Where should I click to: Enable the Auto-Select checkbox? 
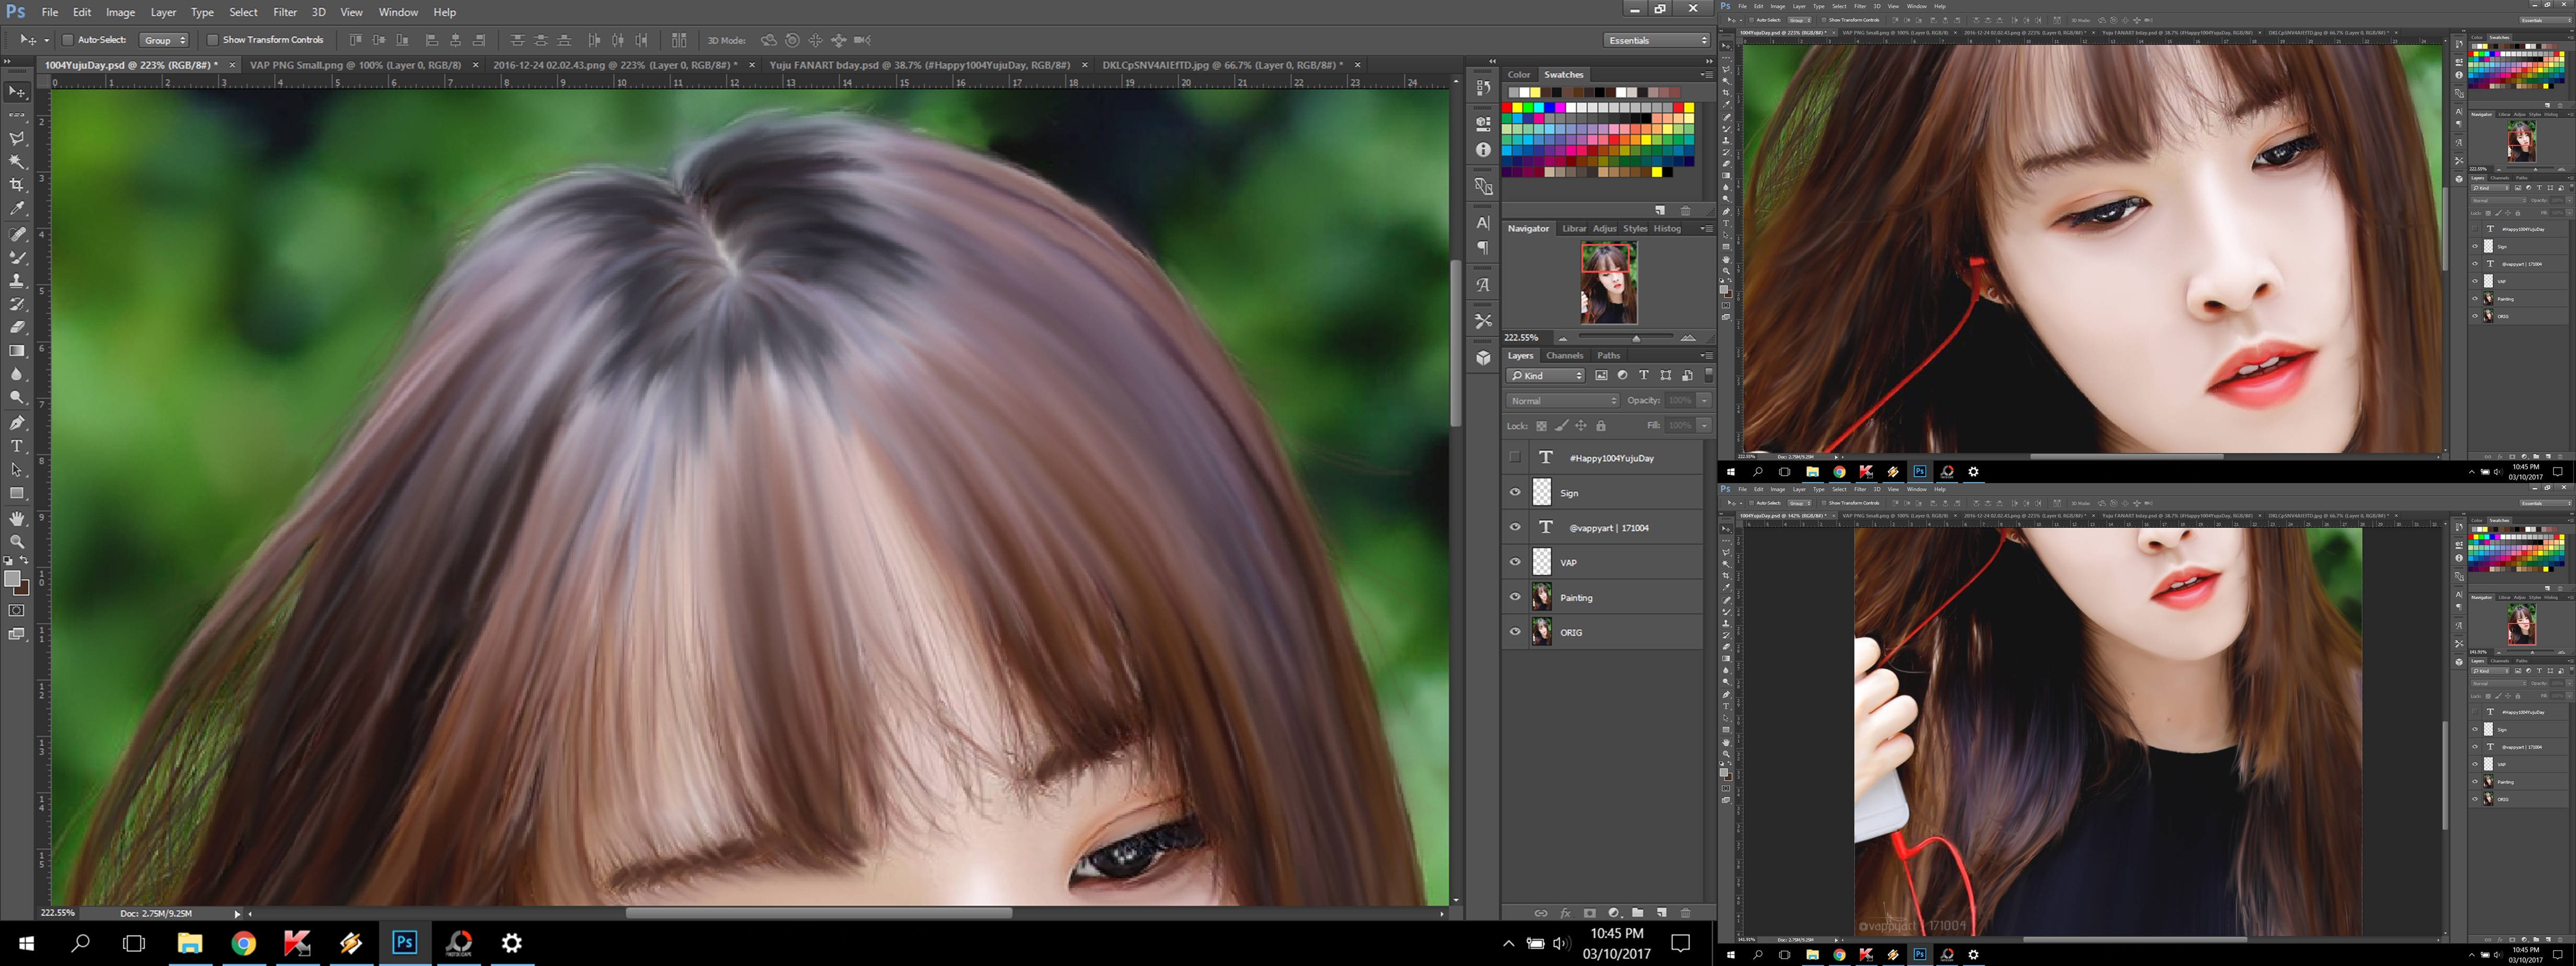tap(68, 40)
